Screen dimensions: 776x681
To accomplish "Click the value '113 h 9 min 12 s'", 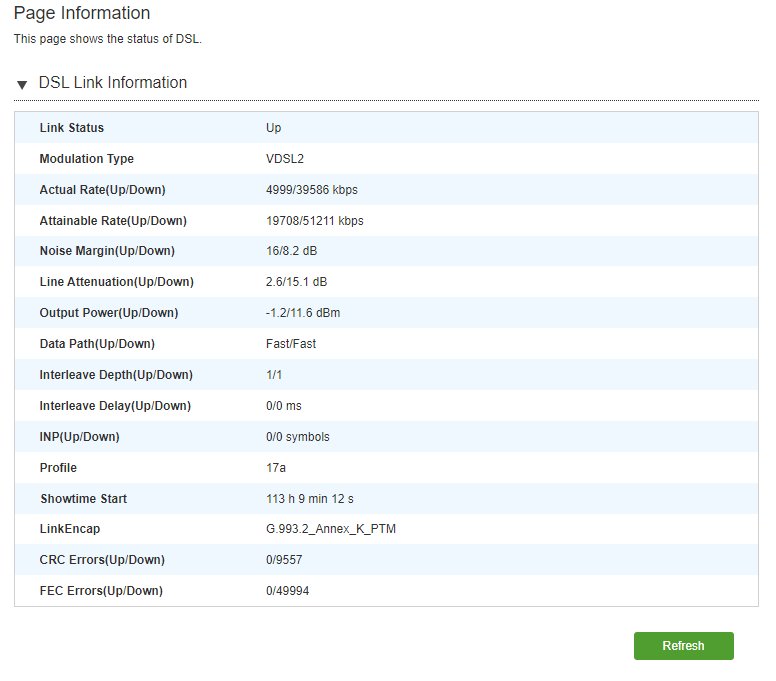I will click(x=309, y=498).
